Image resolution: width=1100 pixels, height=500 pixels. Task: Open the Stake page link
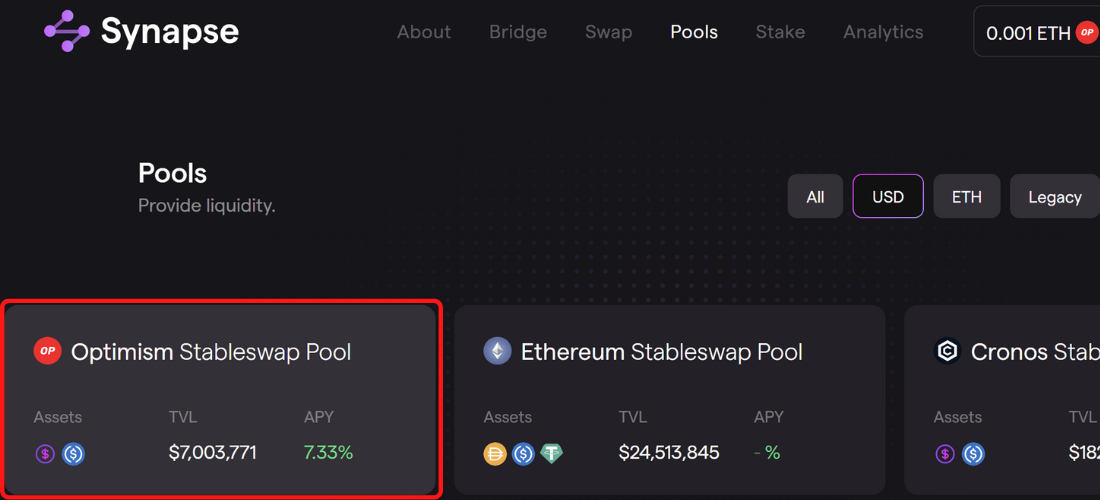(x=780, y=32)
